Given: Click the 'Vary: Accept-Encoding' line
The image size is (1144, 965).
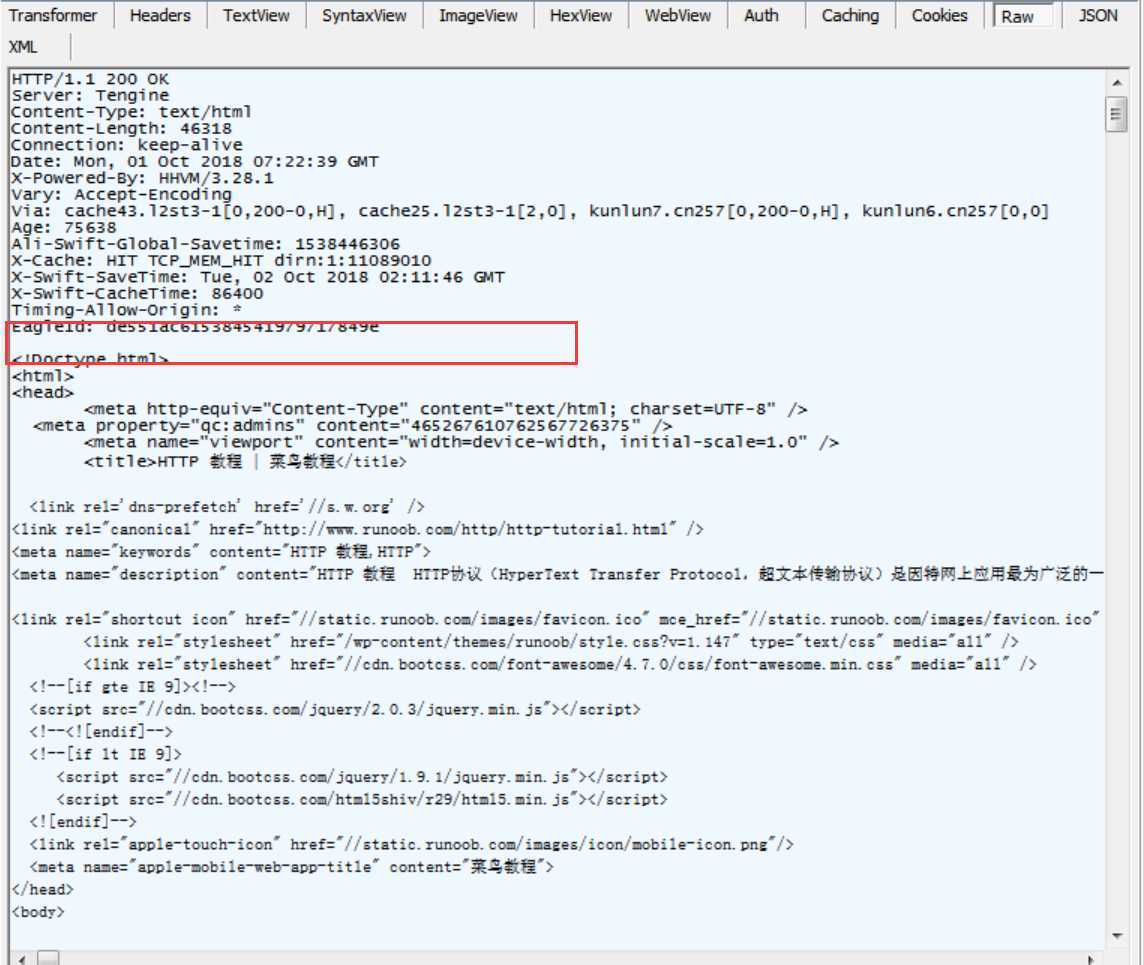Looking at the screenshot, I should (122, 194).
